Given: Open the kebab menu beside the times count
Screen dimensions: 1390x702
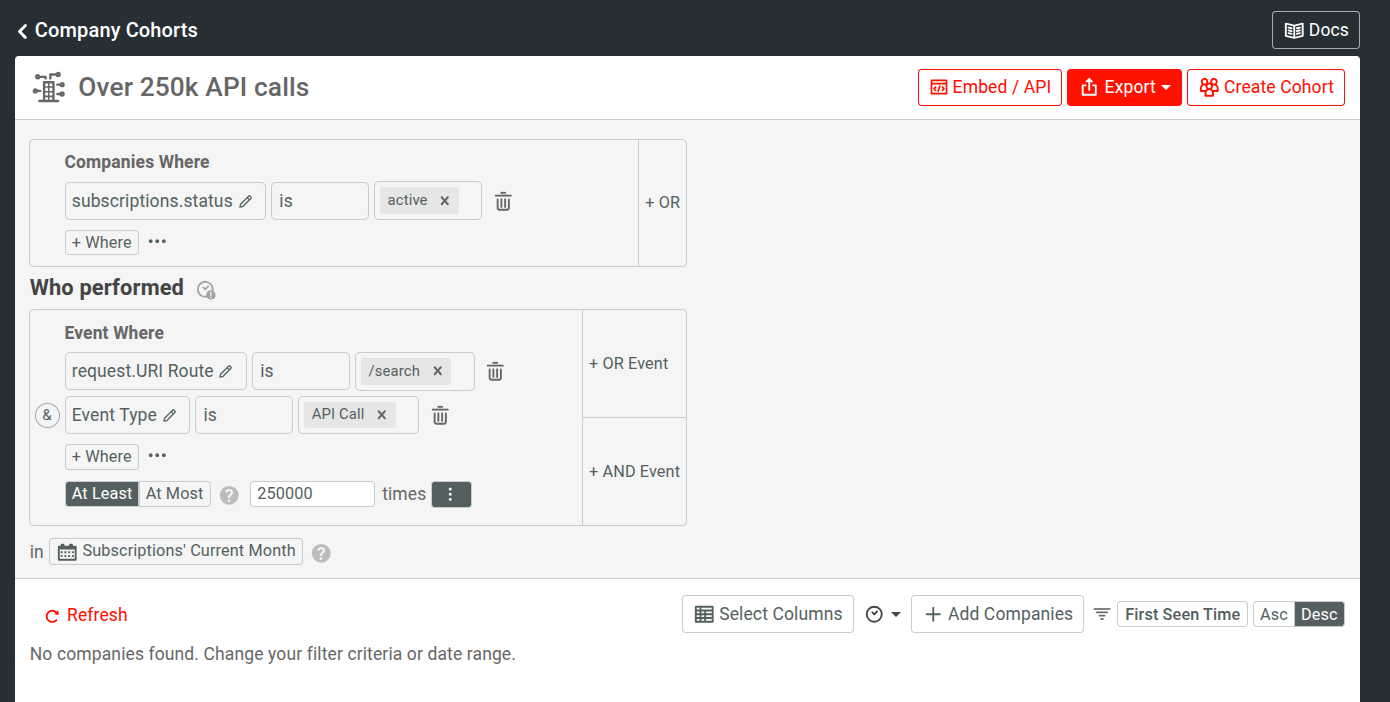Looking at the screenshot, I should click(x=451, y=493).
